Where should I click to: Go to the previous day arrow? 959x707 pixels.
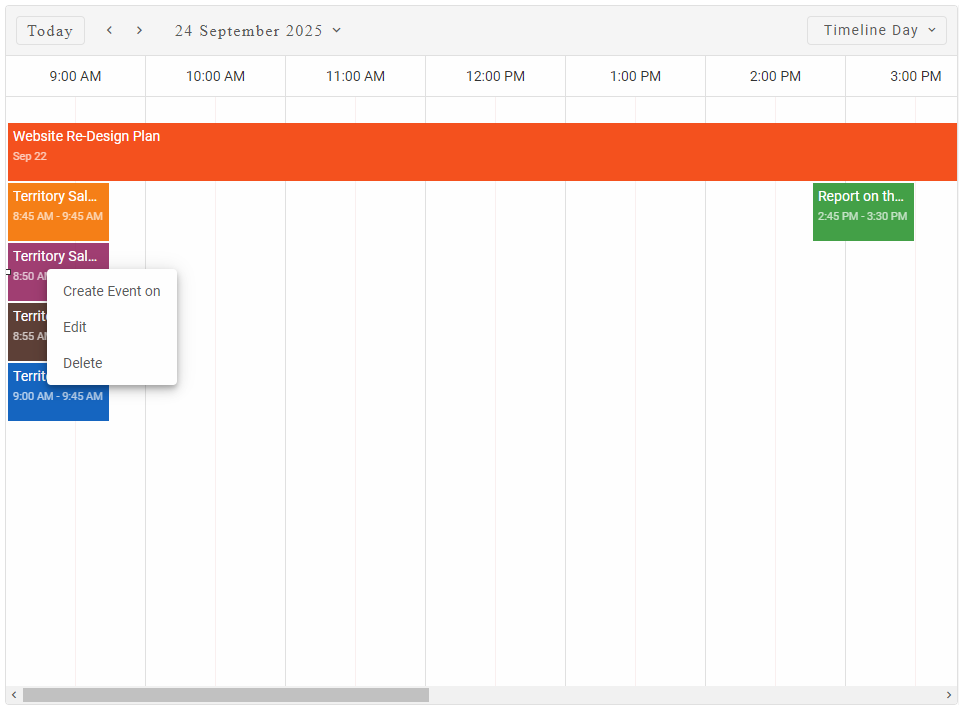(x=110, y=31)
